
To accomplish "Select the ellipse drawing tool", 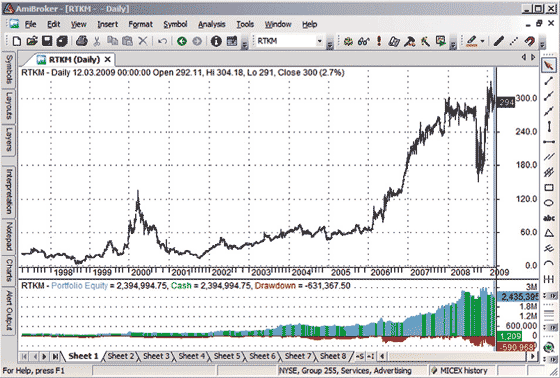I will point(549,203).
